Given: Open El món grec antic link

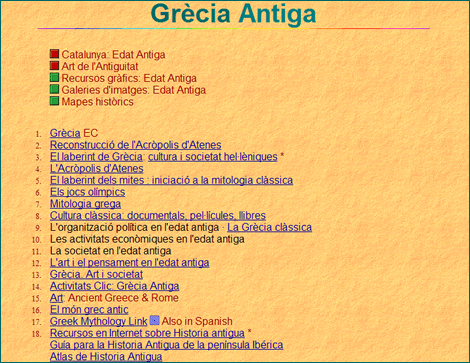Looking at the screenshot, I should pyautogui.click(x=89, y=310).
